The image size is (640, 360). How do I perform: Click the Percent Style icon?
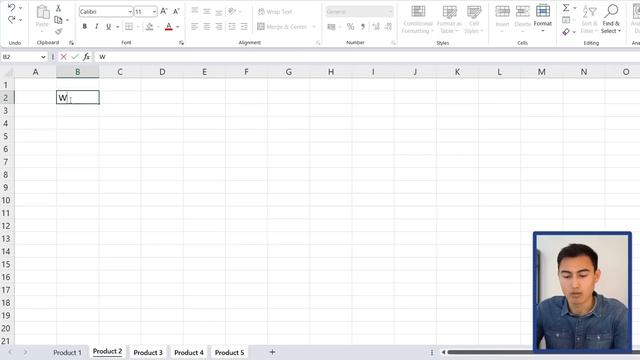350,27
